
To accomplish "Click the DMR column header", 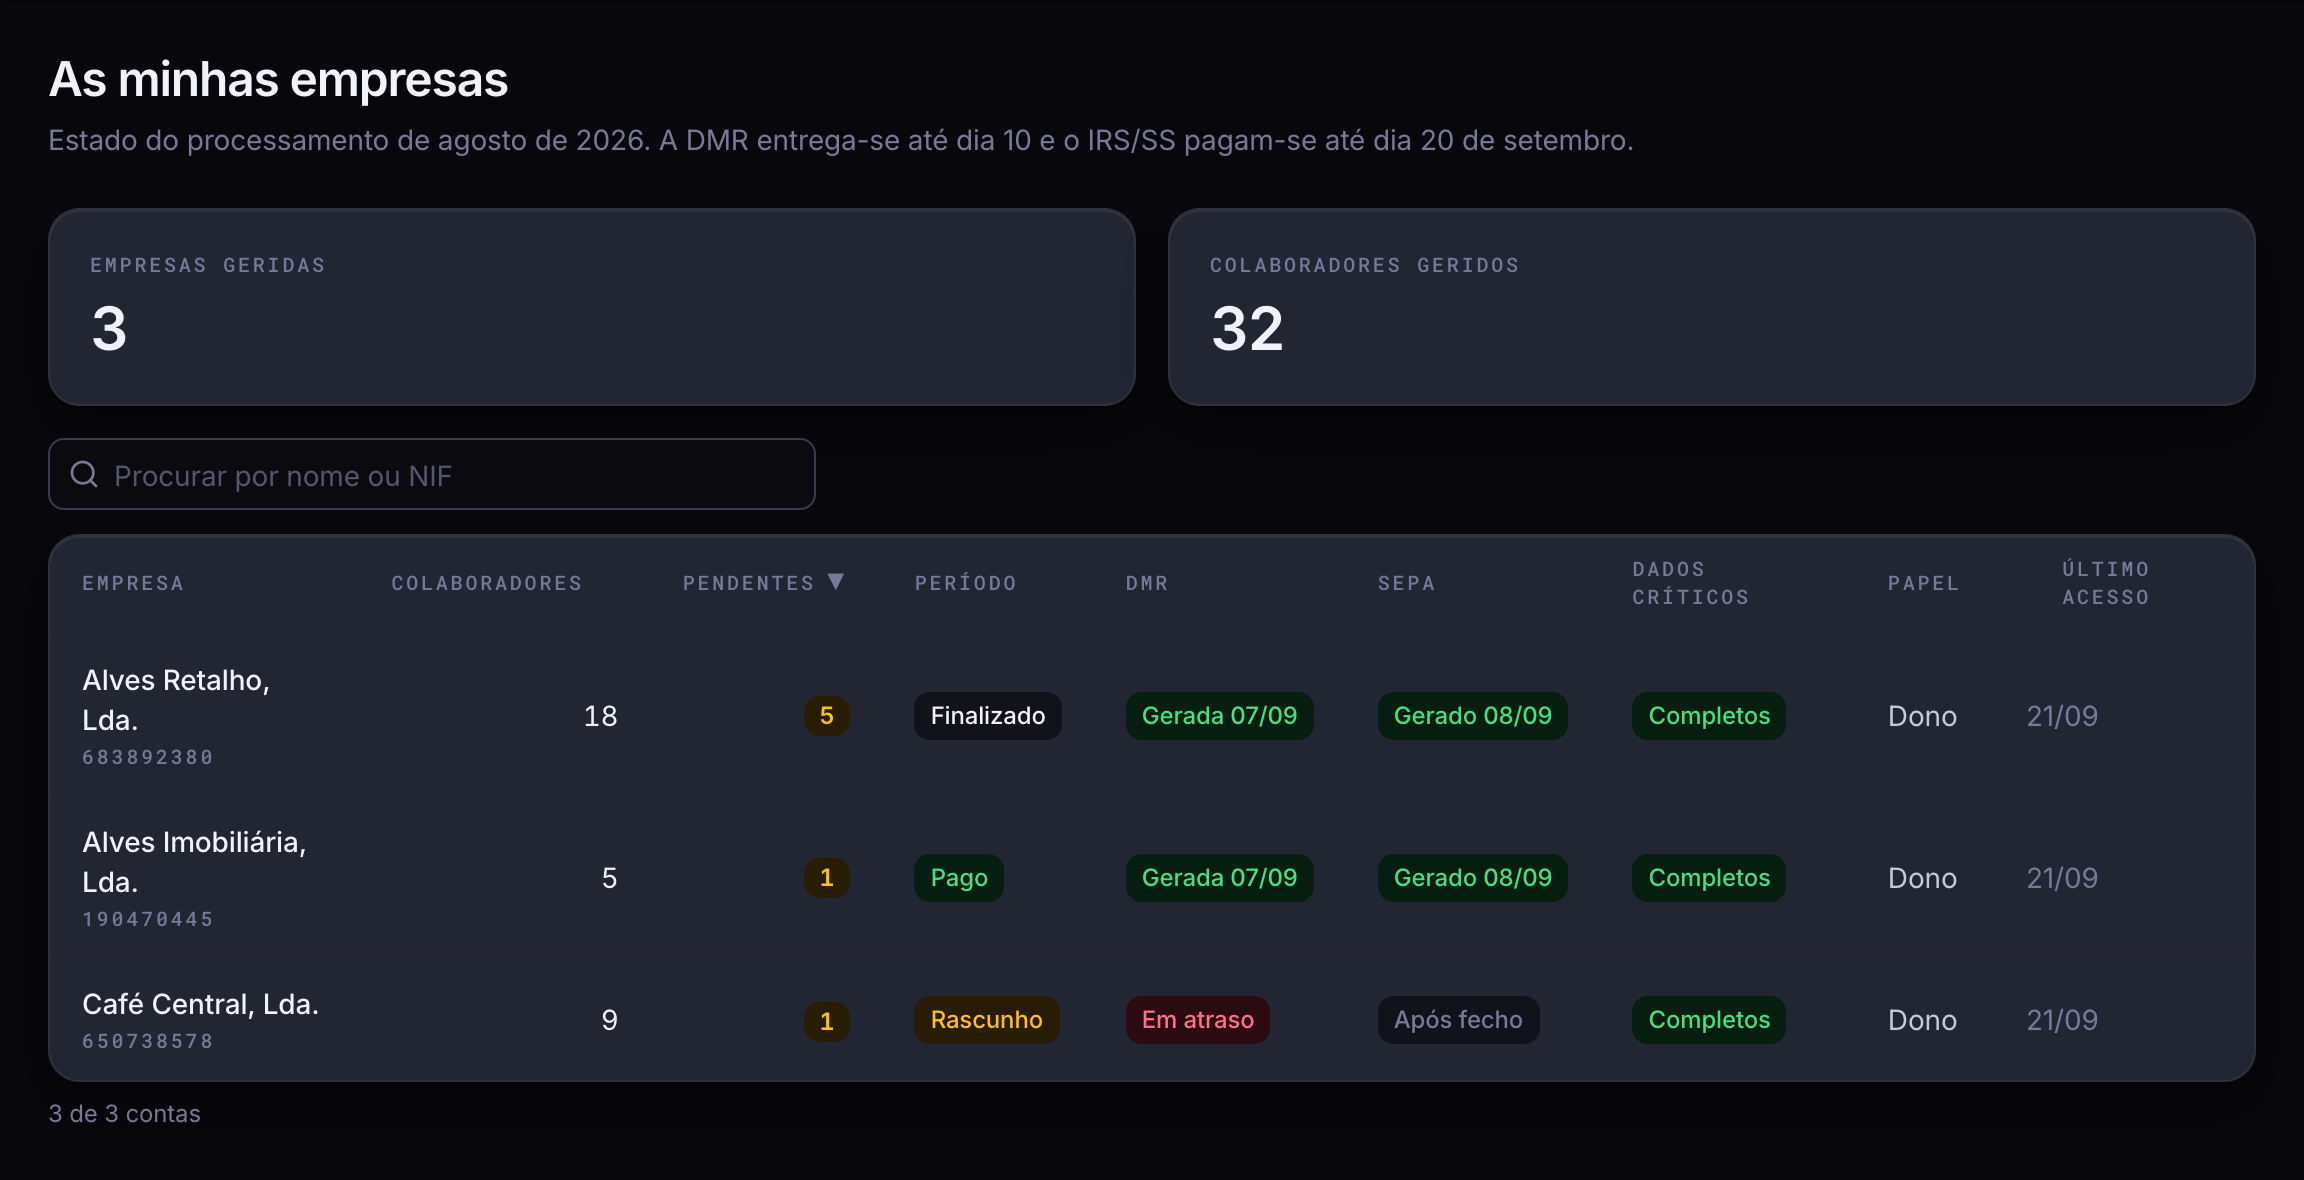I will (x=1147, y=583).
